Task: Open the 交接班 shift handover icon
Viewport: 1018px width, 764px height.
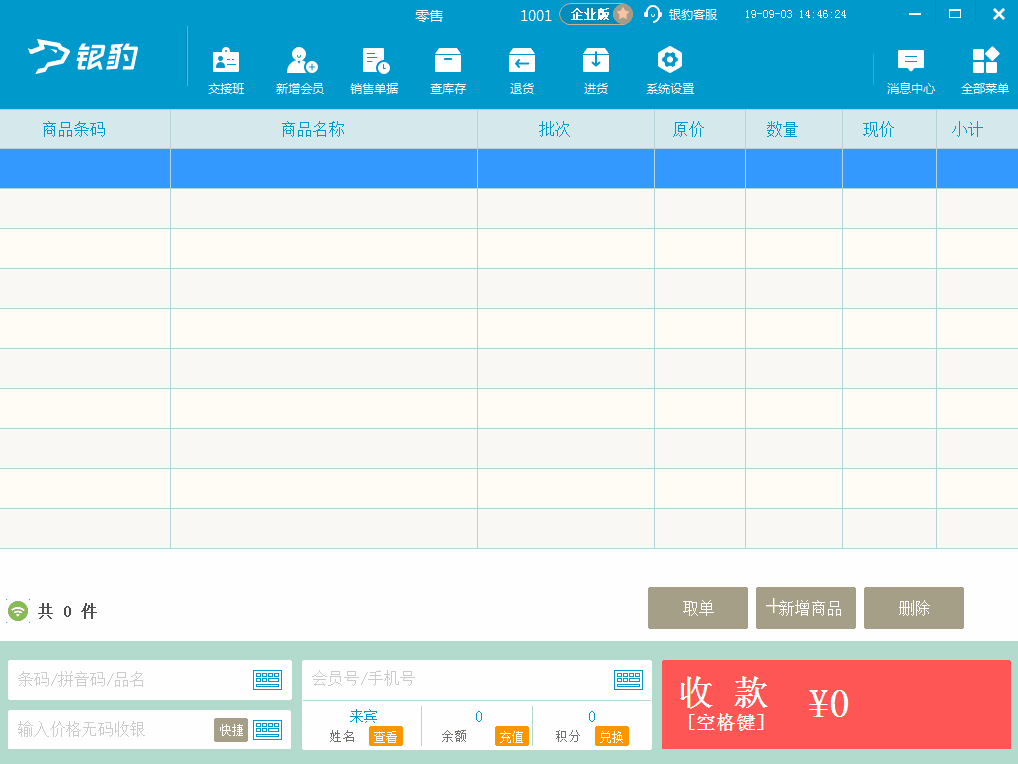Action: pyautogui.click(x=226, y=71)
